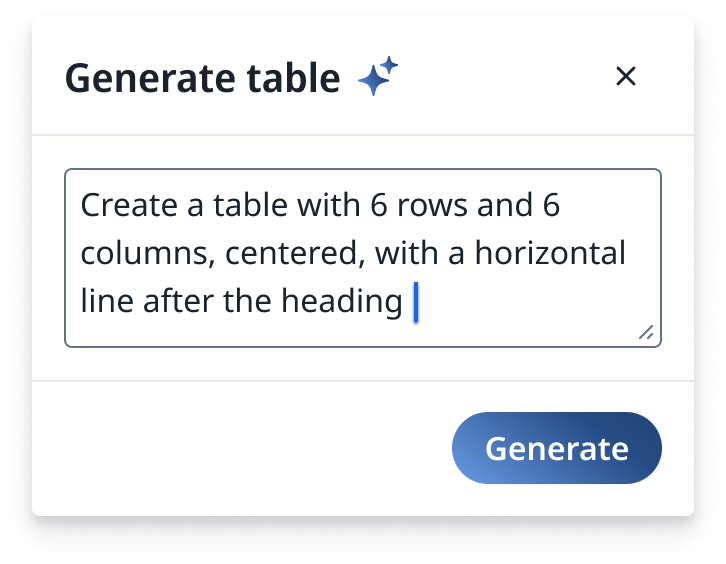Click the blue text caret after "heading"
Image resolution: width=726 pixels, height=564 pixels.
[x=415, y=302]
